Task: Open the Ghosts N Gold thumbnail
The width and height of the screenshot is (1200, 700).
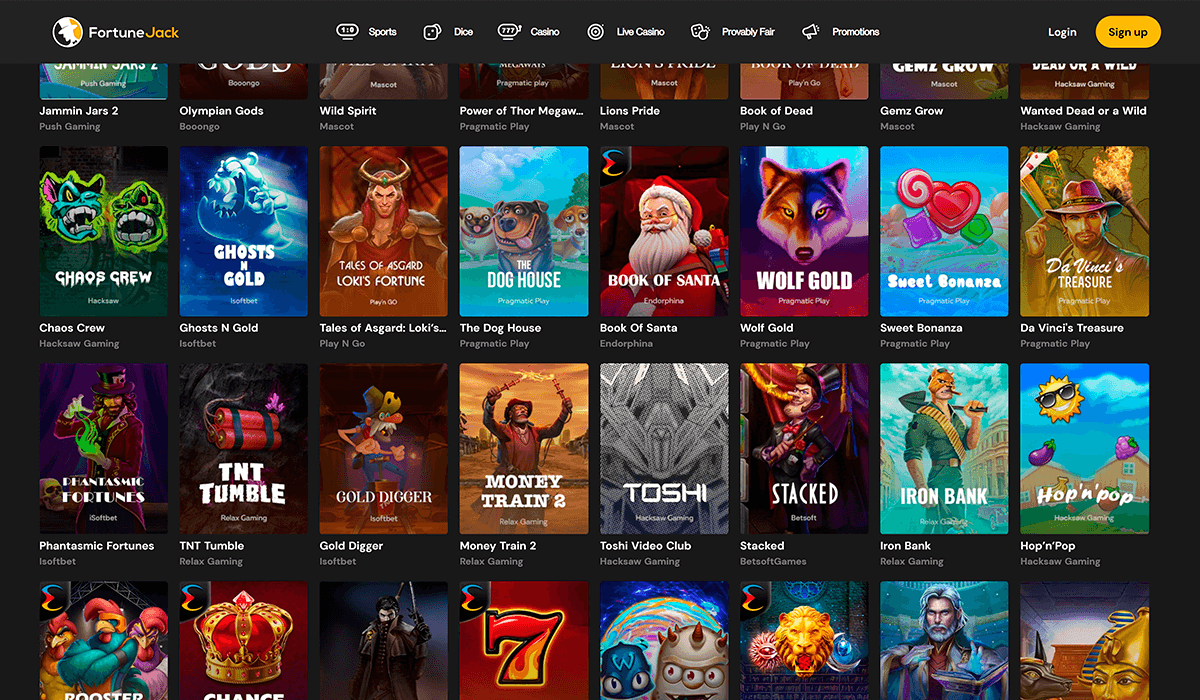Action: point(244,231)
